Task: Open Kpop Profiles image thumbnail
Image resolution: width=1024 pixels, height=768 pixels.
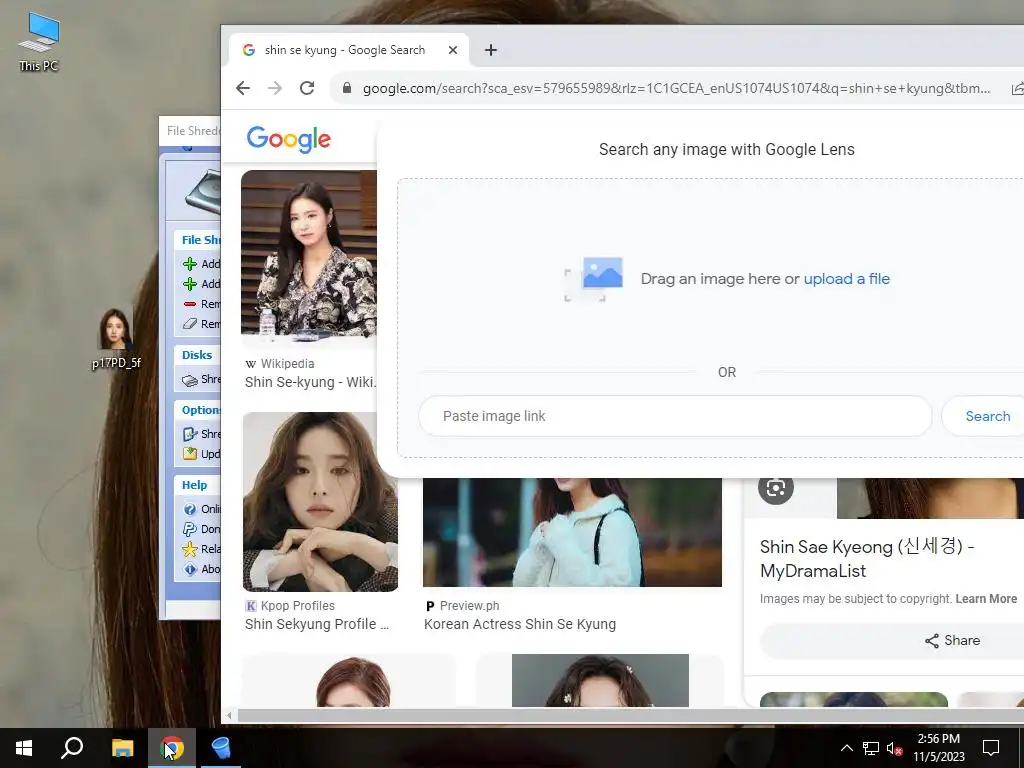Action: 320,502
